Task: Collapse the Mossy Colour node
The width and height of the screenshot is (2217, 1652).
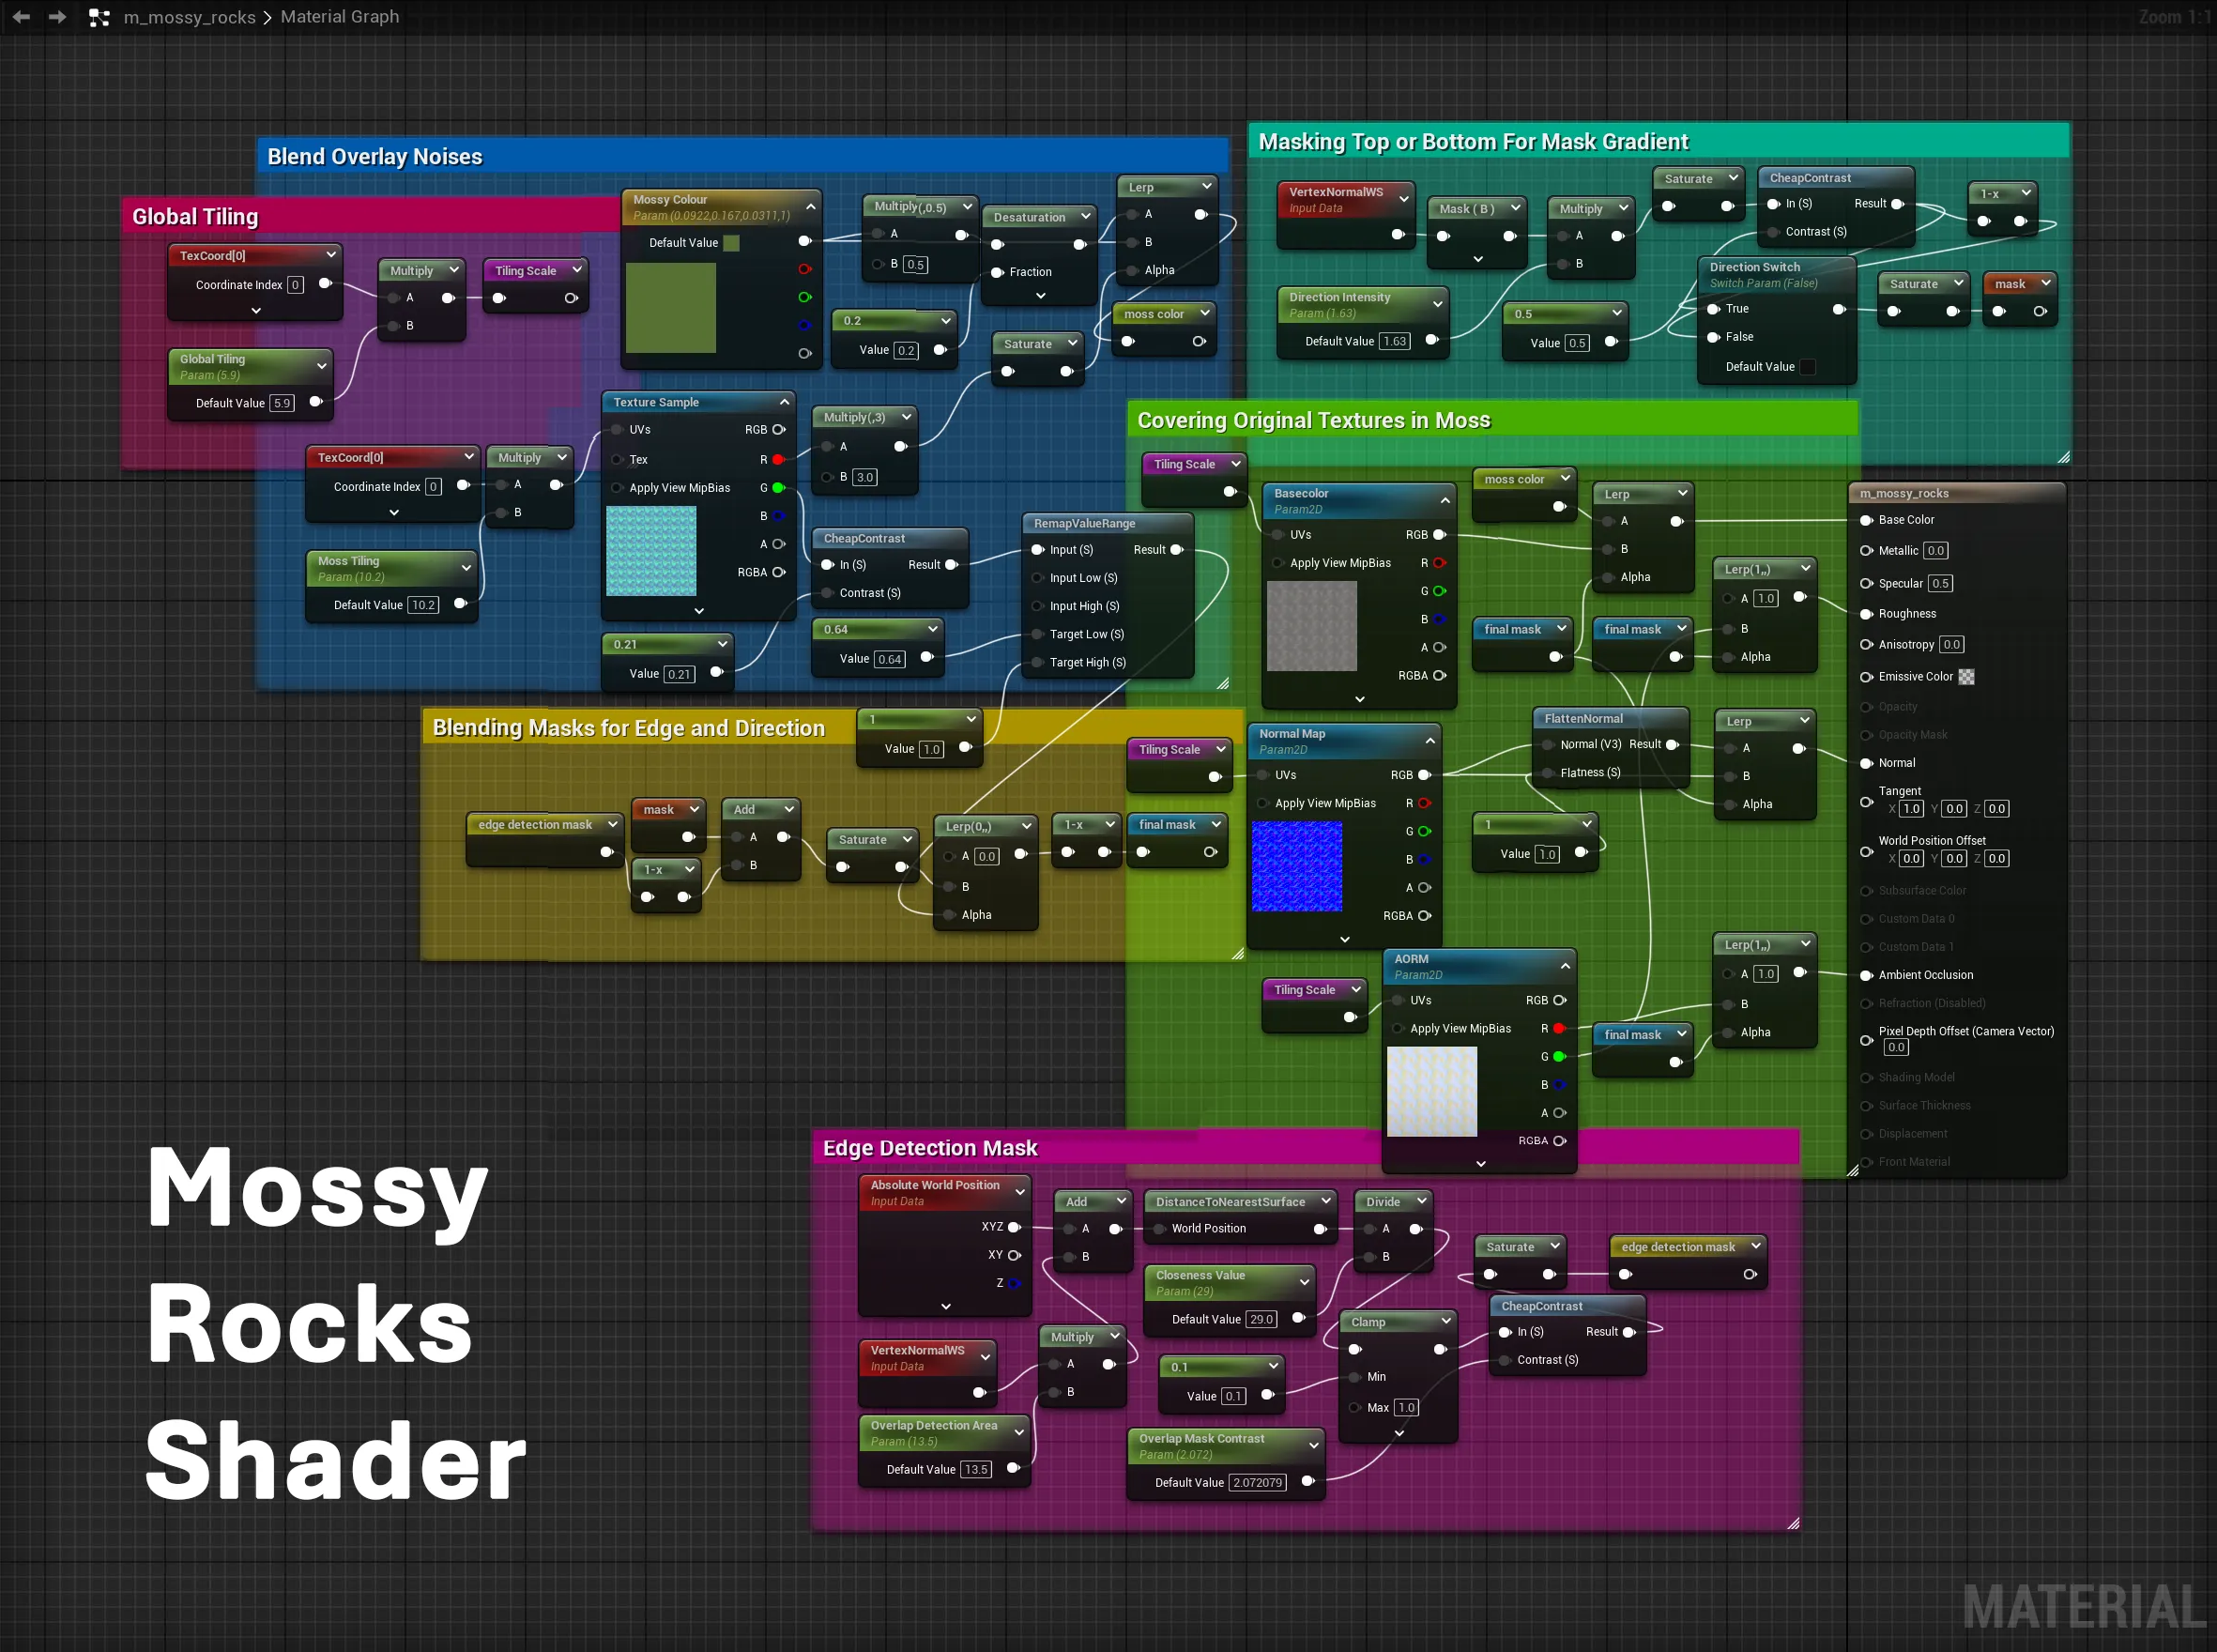Action: [810, 207]
